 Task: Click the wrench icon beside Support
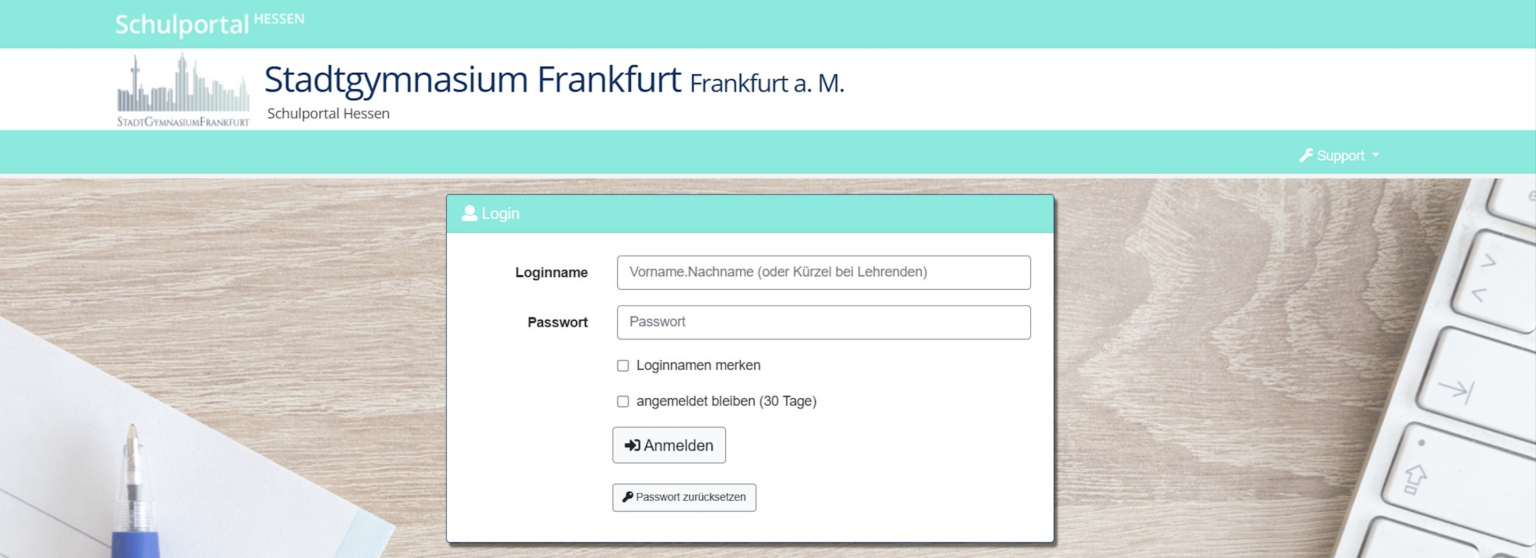pos(1305,155)
